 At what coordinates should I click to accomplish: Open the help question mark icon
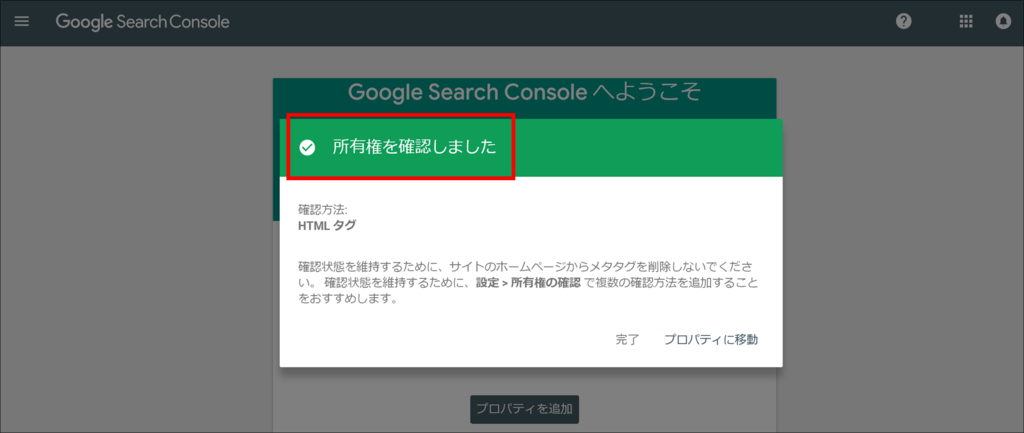(904, 22)
